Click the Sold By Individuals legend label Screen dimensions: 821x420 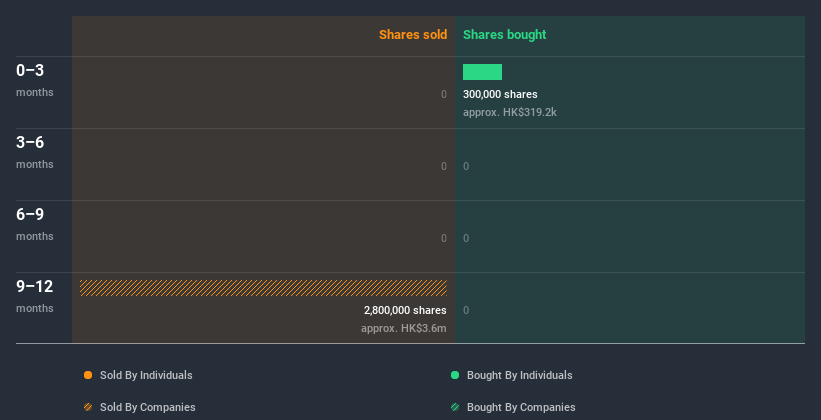click(146, 375)
